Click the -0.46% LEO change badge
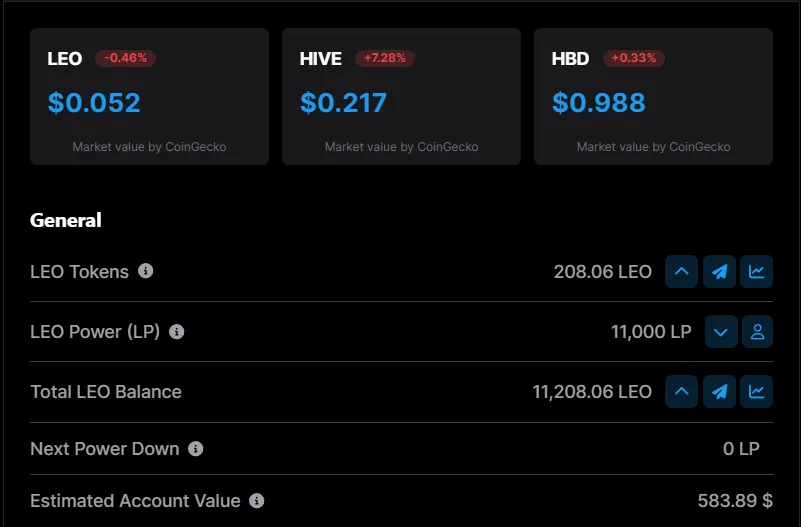This screenshot has width=801, height=527. (126, 58)
